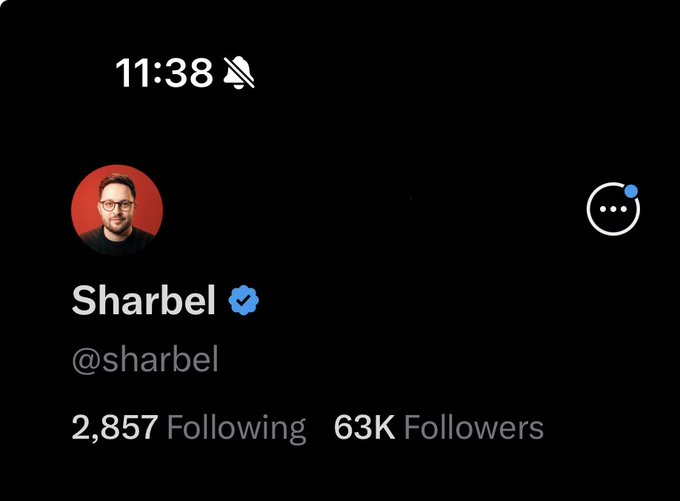Open Sharbel's round profile photo

[117, 210]
